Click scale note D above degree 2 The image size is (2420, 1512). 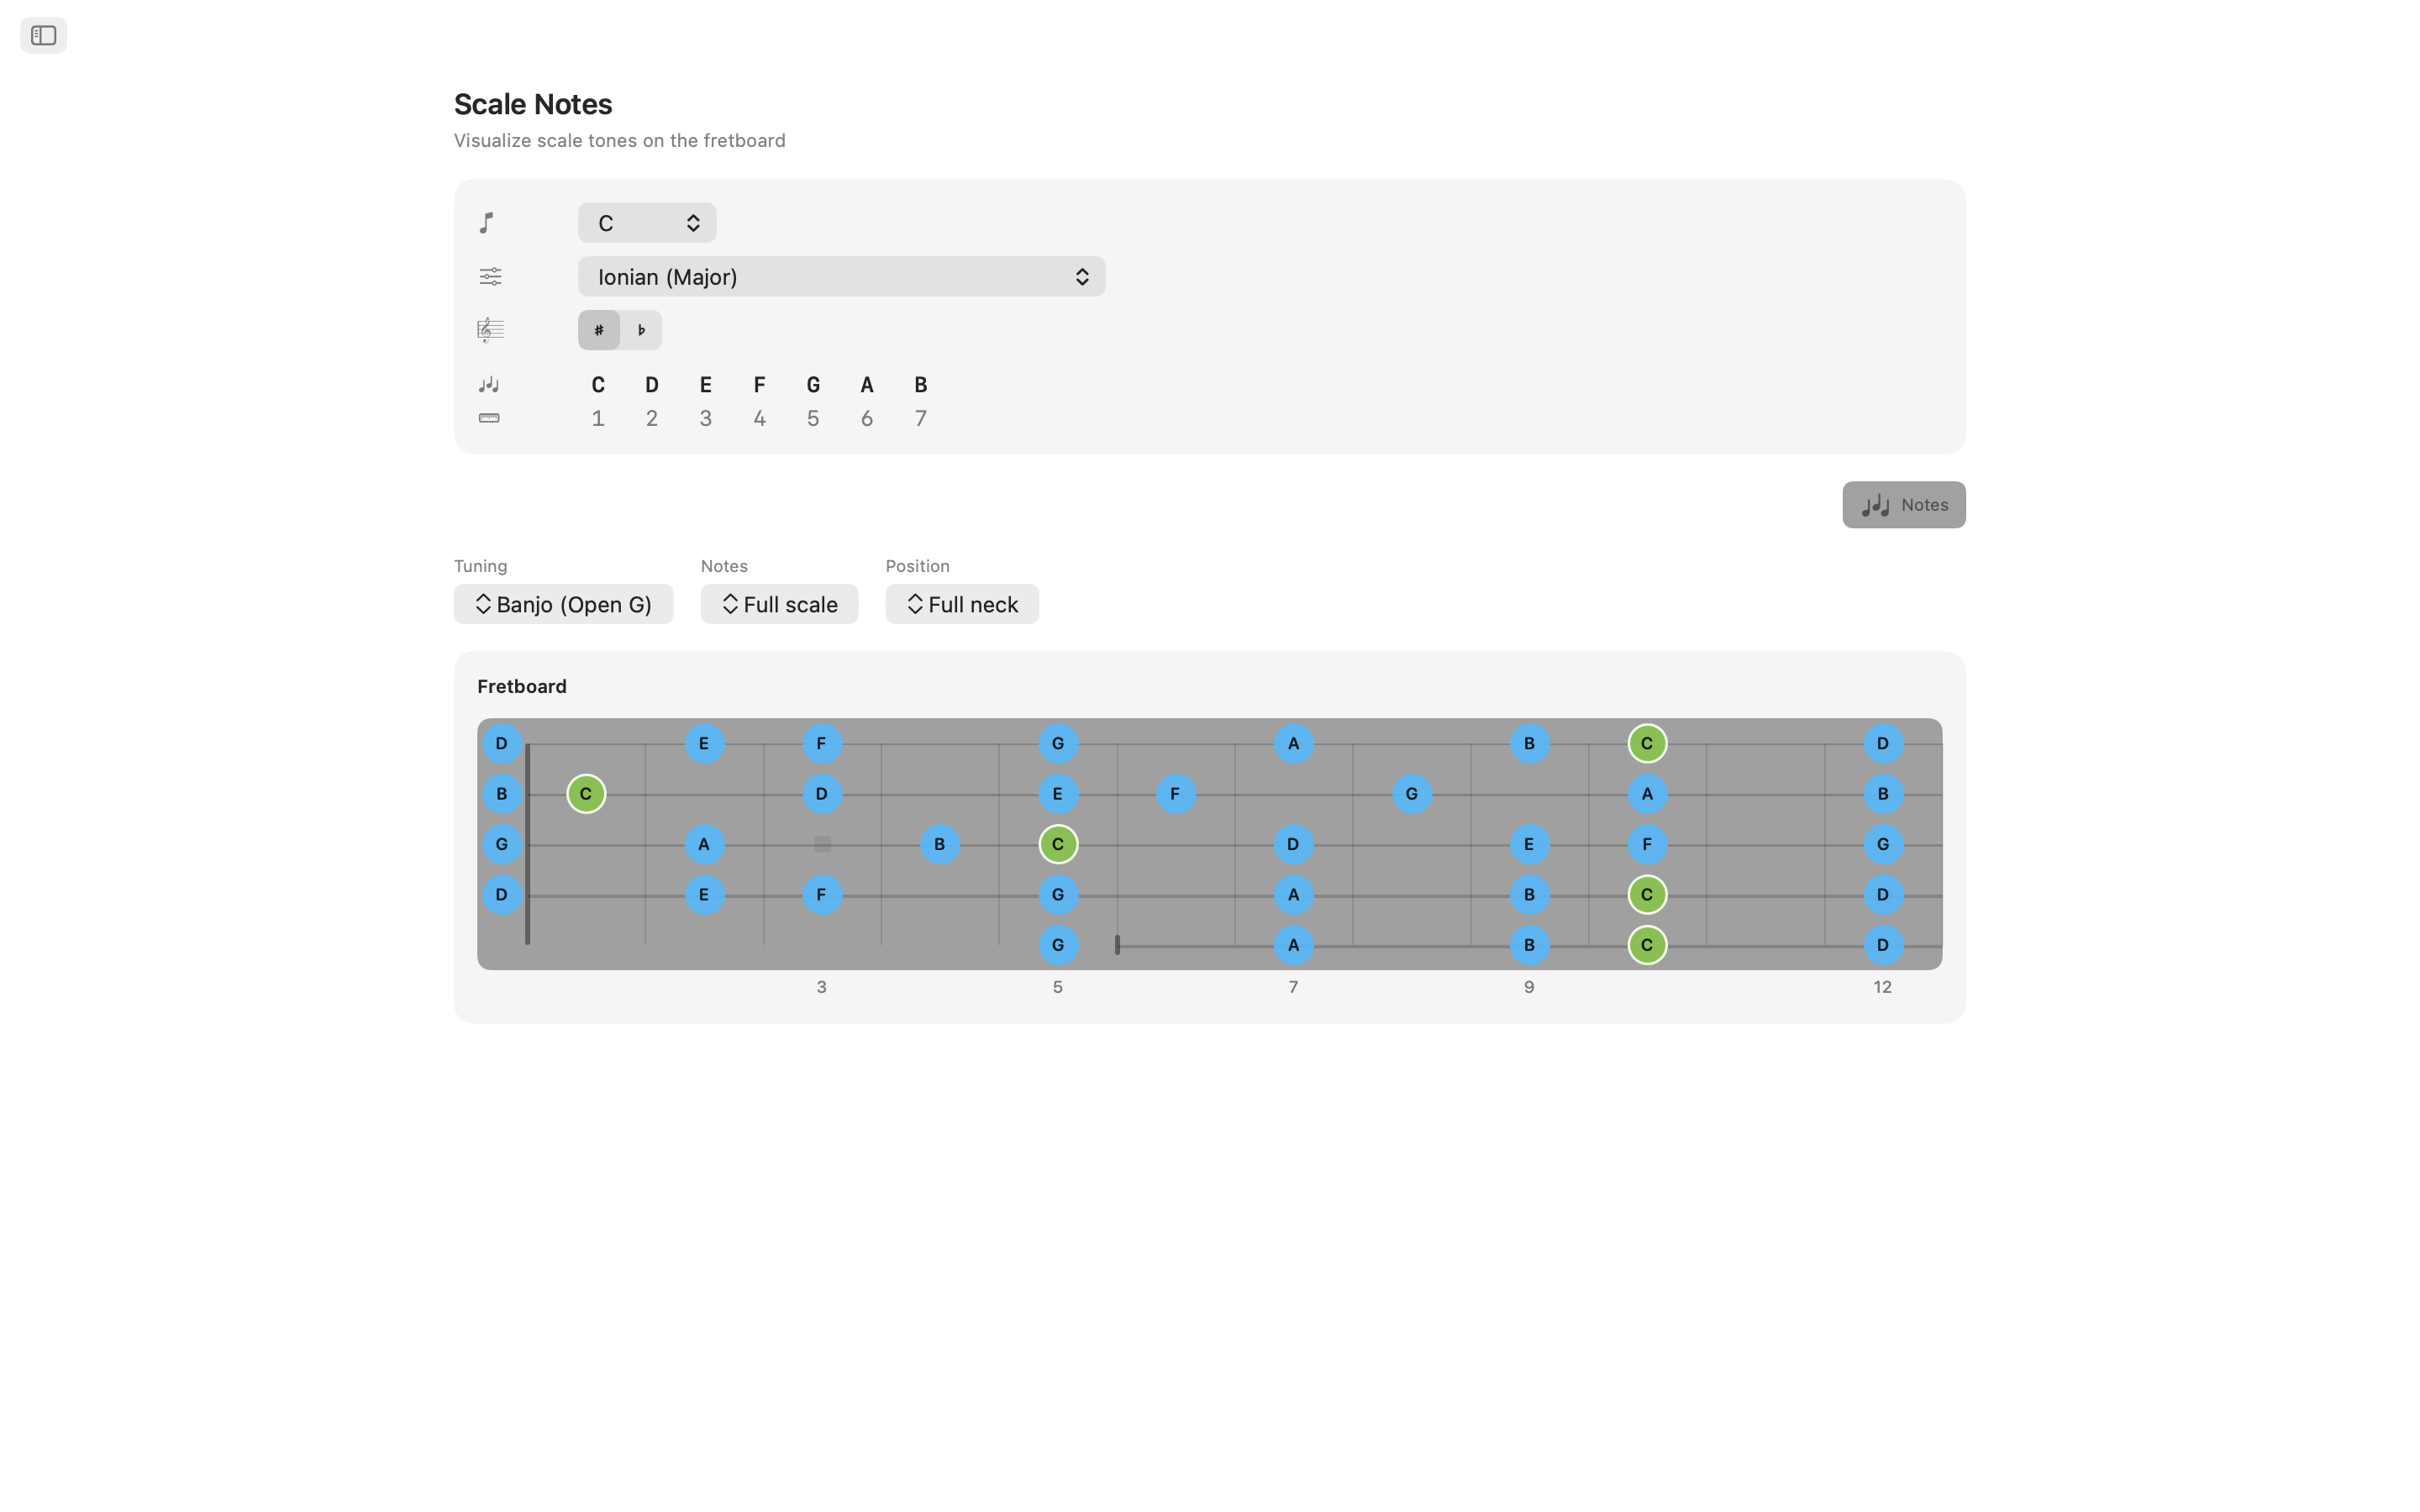pyautogui.click(x=652, y=385)
